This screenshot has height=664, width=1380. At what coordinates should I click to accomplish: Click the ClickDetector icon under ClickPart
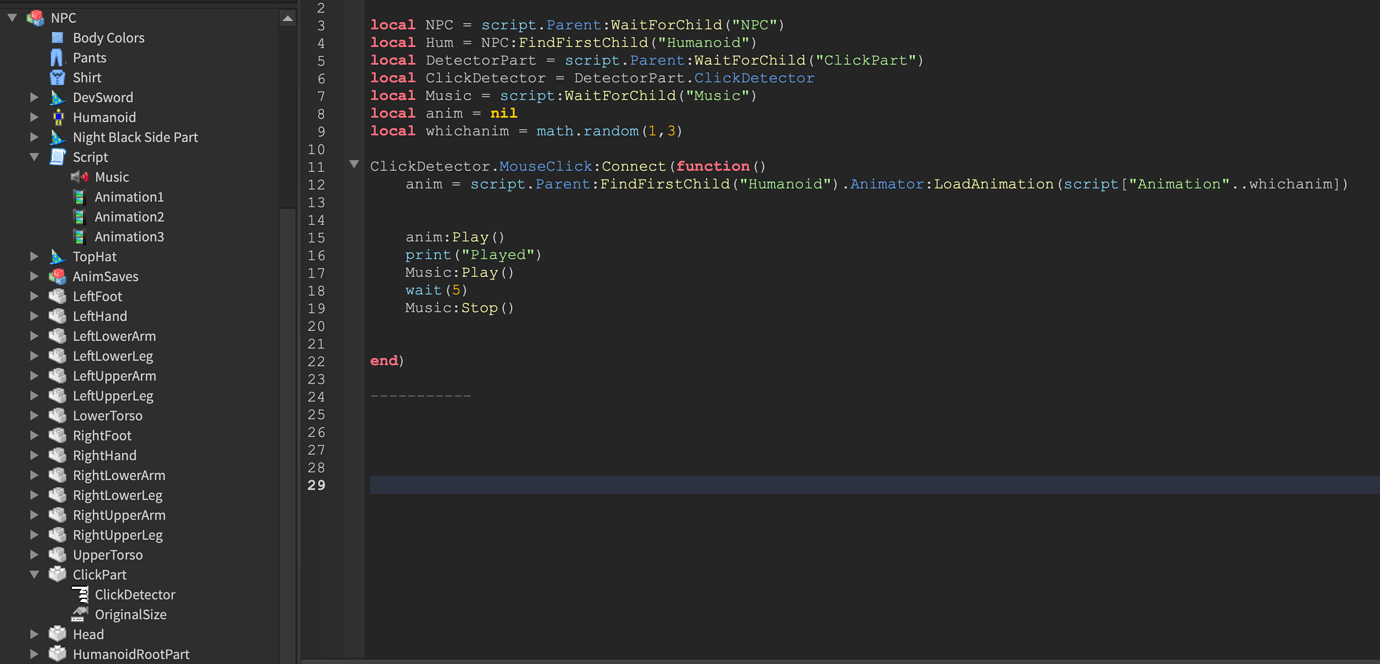(x=82, y=594)
